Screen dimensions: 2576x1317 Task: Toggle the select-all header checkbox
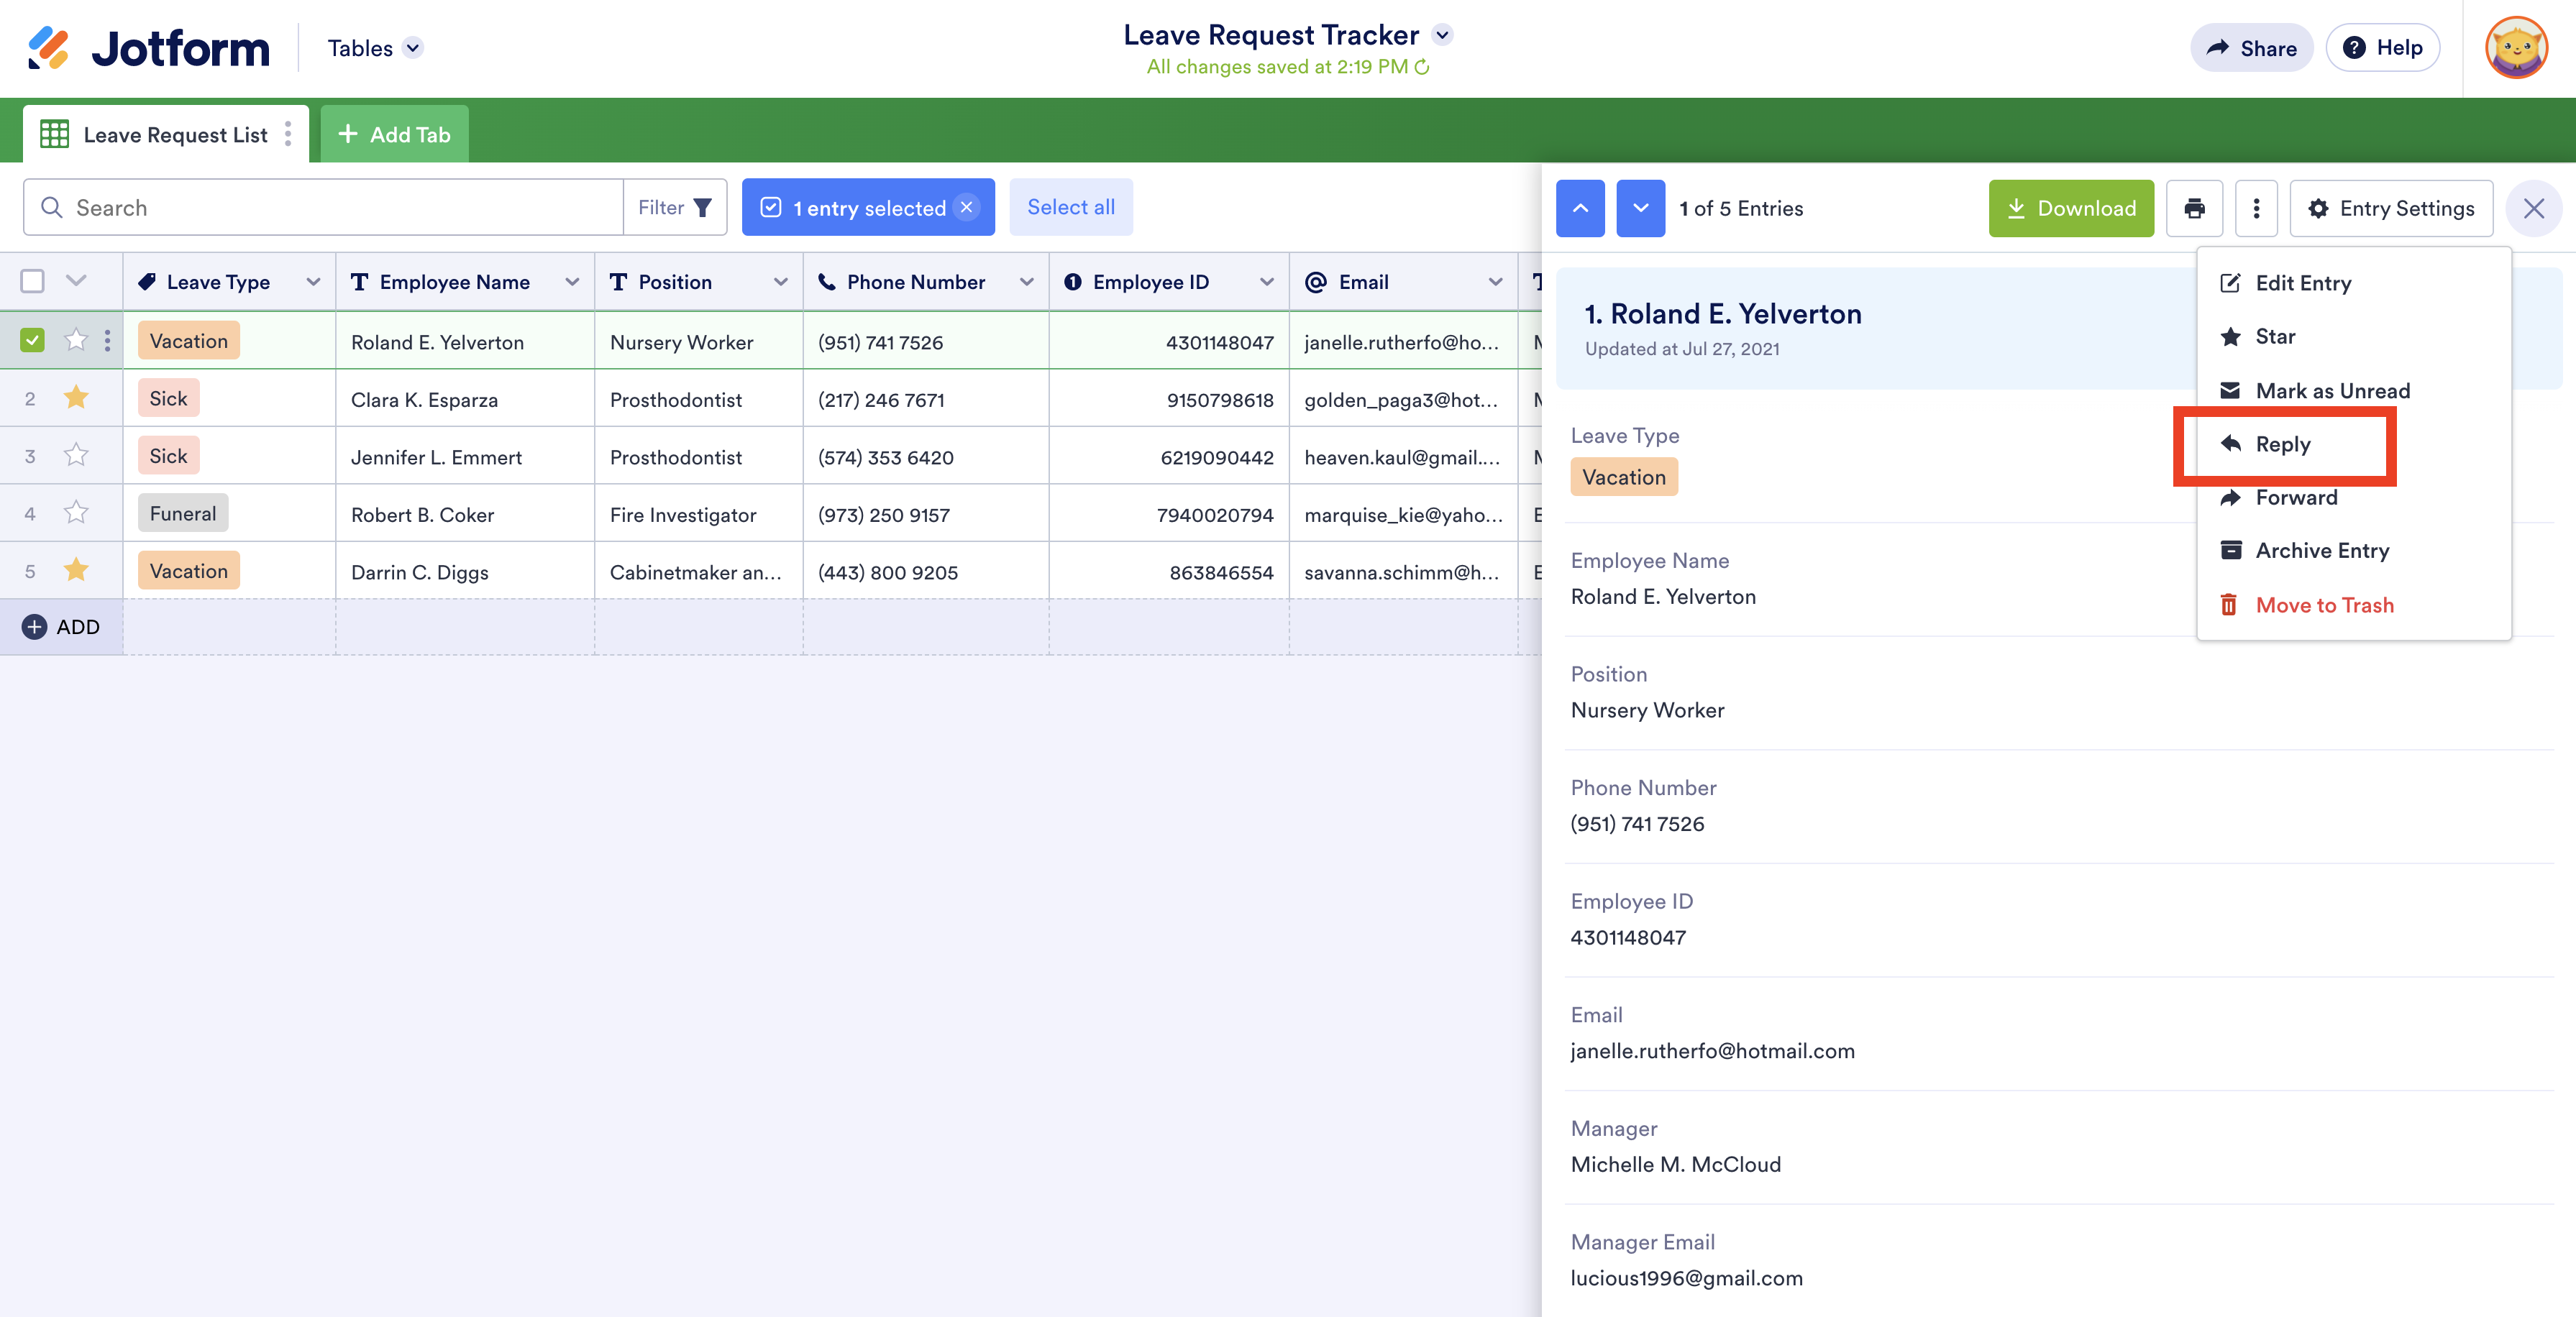(x=32, y=281)
